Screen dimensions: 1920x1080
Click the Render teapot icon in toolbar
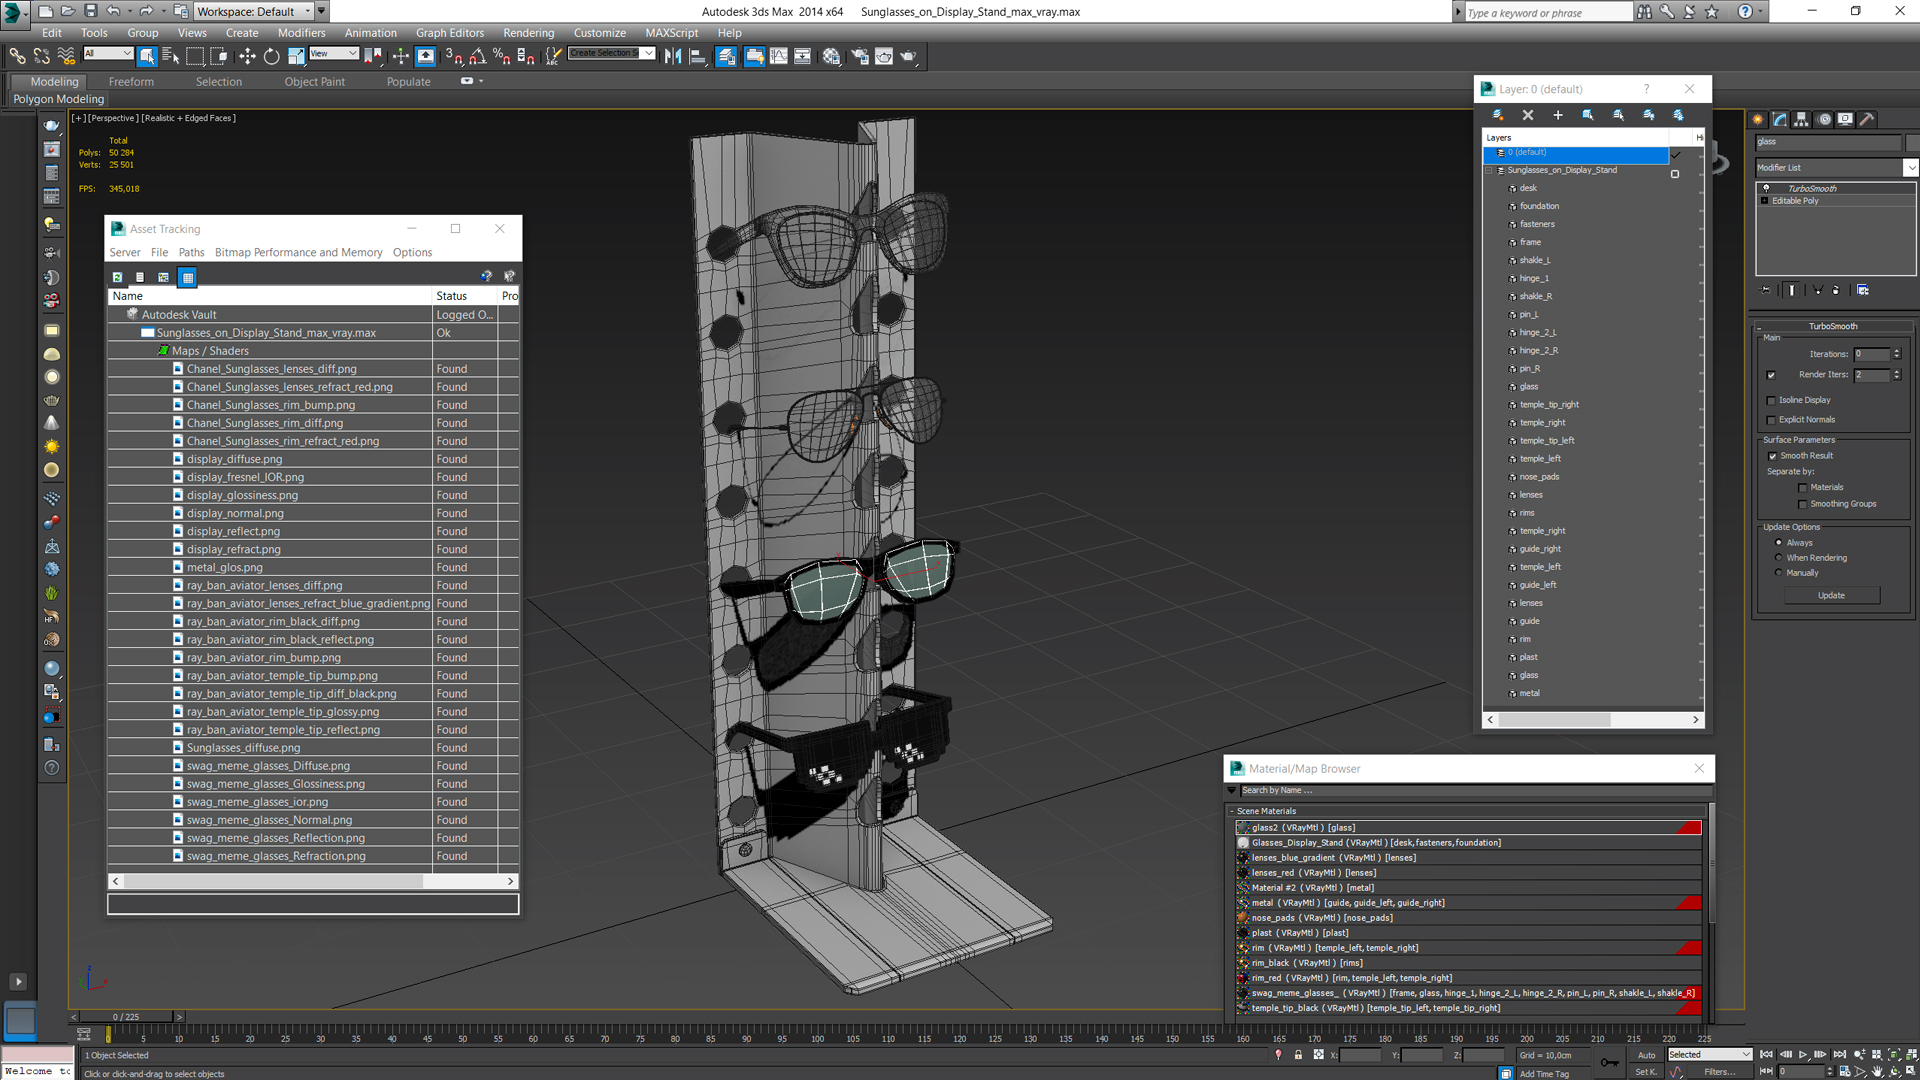[908, 57]
